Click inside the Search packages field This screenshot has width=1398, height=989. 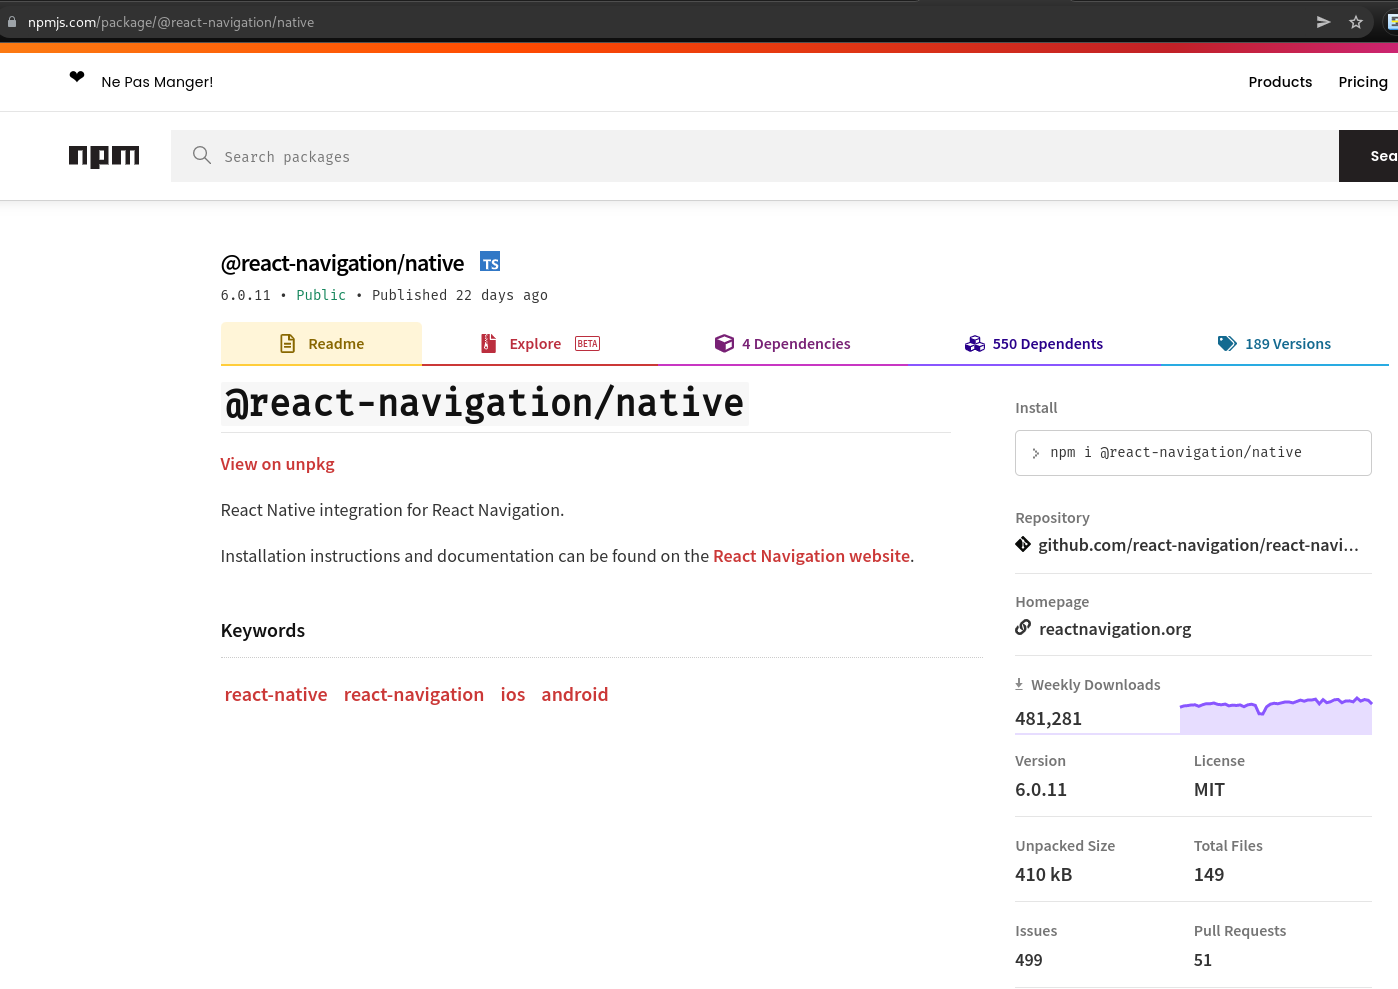pos(600,156)
